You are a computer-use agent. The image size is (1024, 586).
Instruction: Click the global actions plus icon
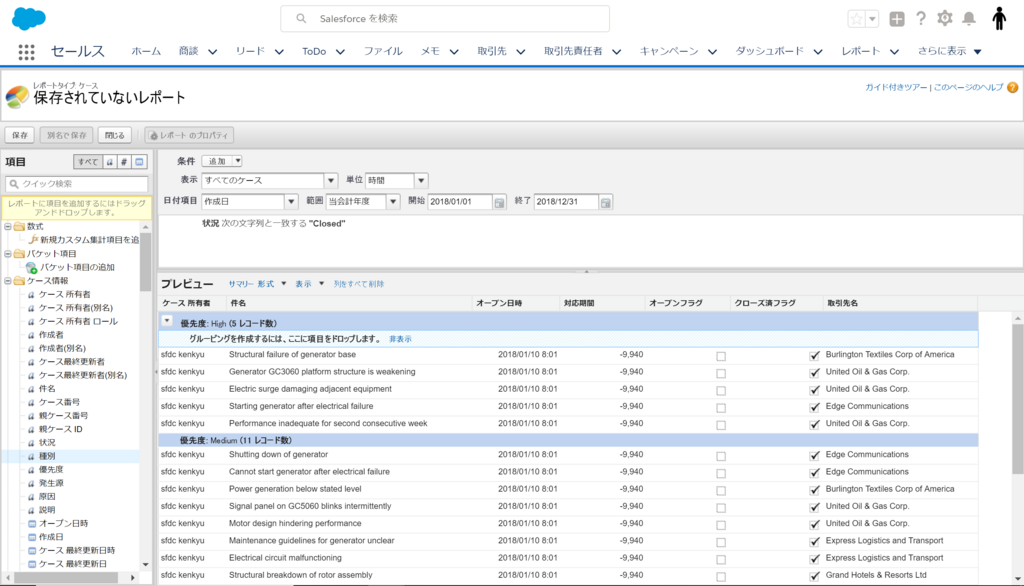coord(897,19)
